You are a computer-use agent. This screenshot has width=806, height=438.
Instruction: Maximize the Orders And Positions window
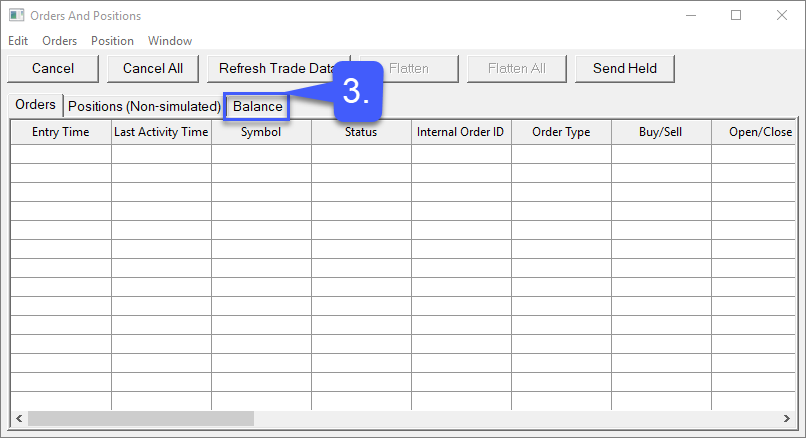736,15
